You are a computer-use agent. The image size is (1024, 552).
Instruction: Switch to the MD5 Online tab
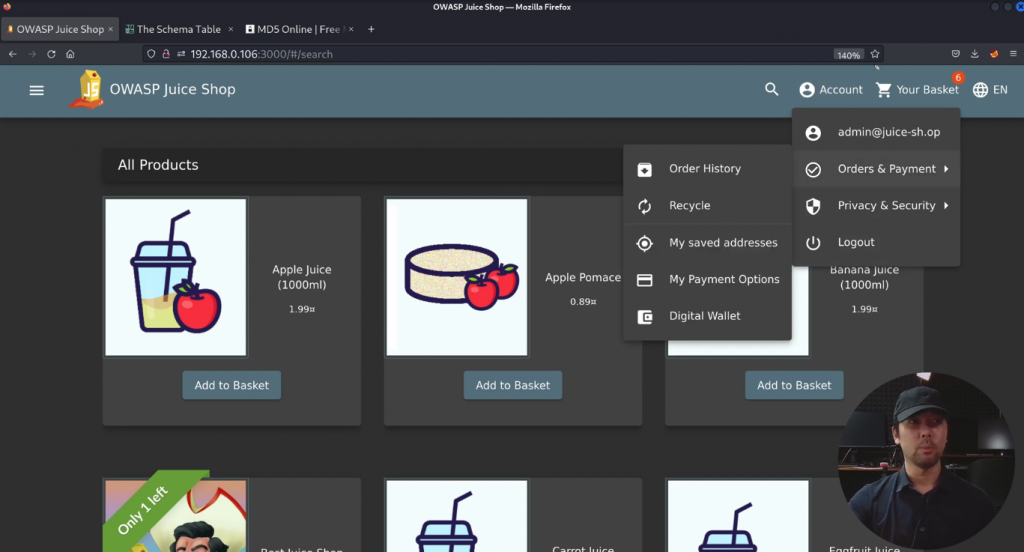coord(298,29)
